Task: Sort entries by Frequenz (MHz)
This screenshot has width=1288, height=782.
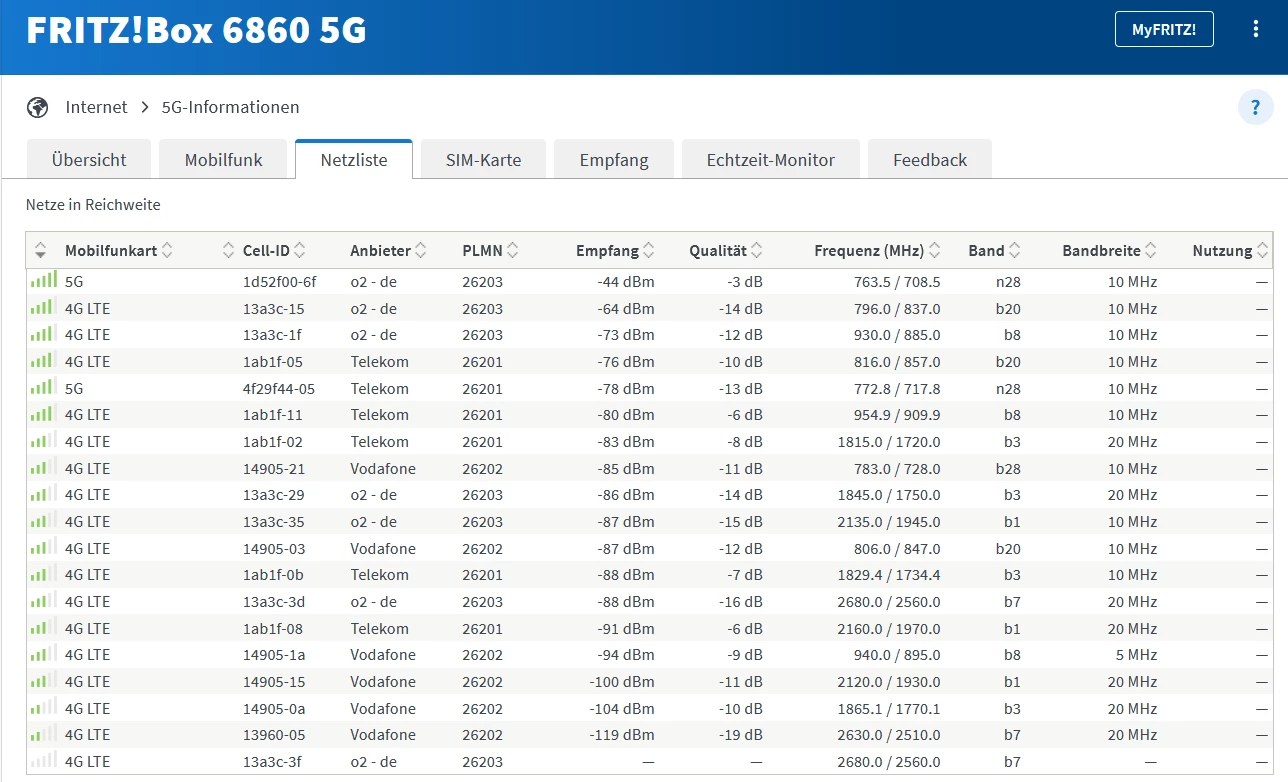Action: 877,251
